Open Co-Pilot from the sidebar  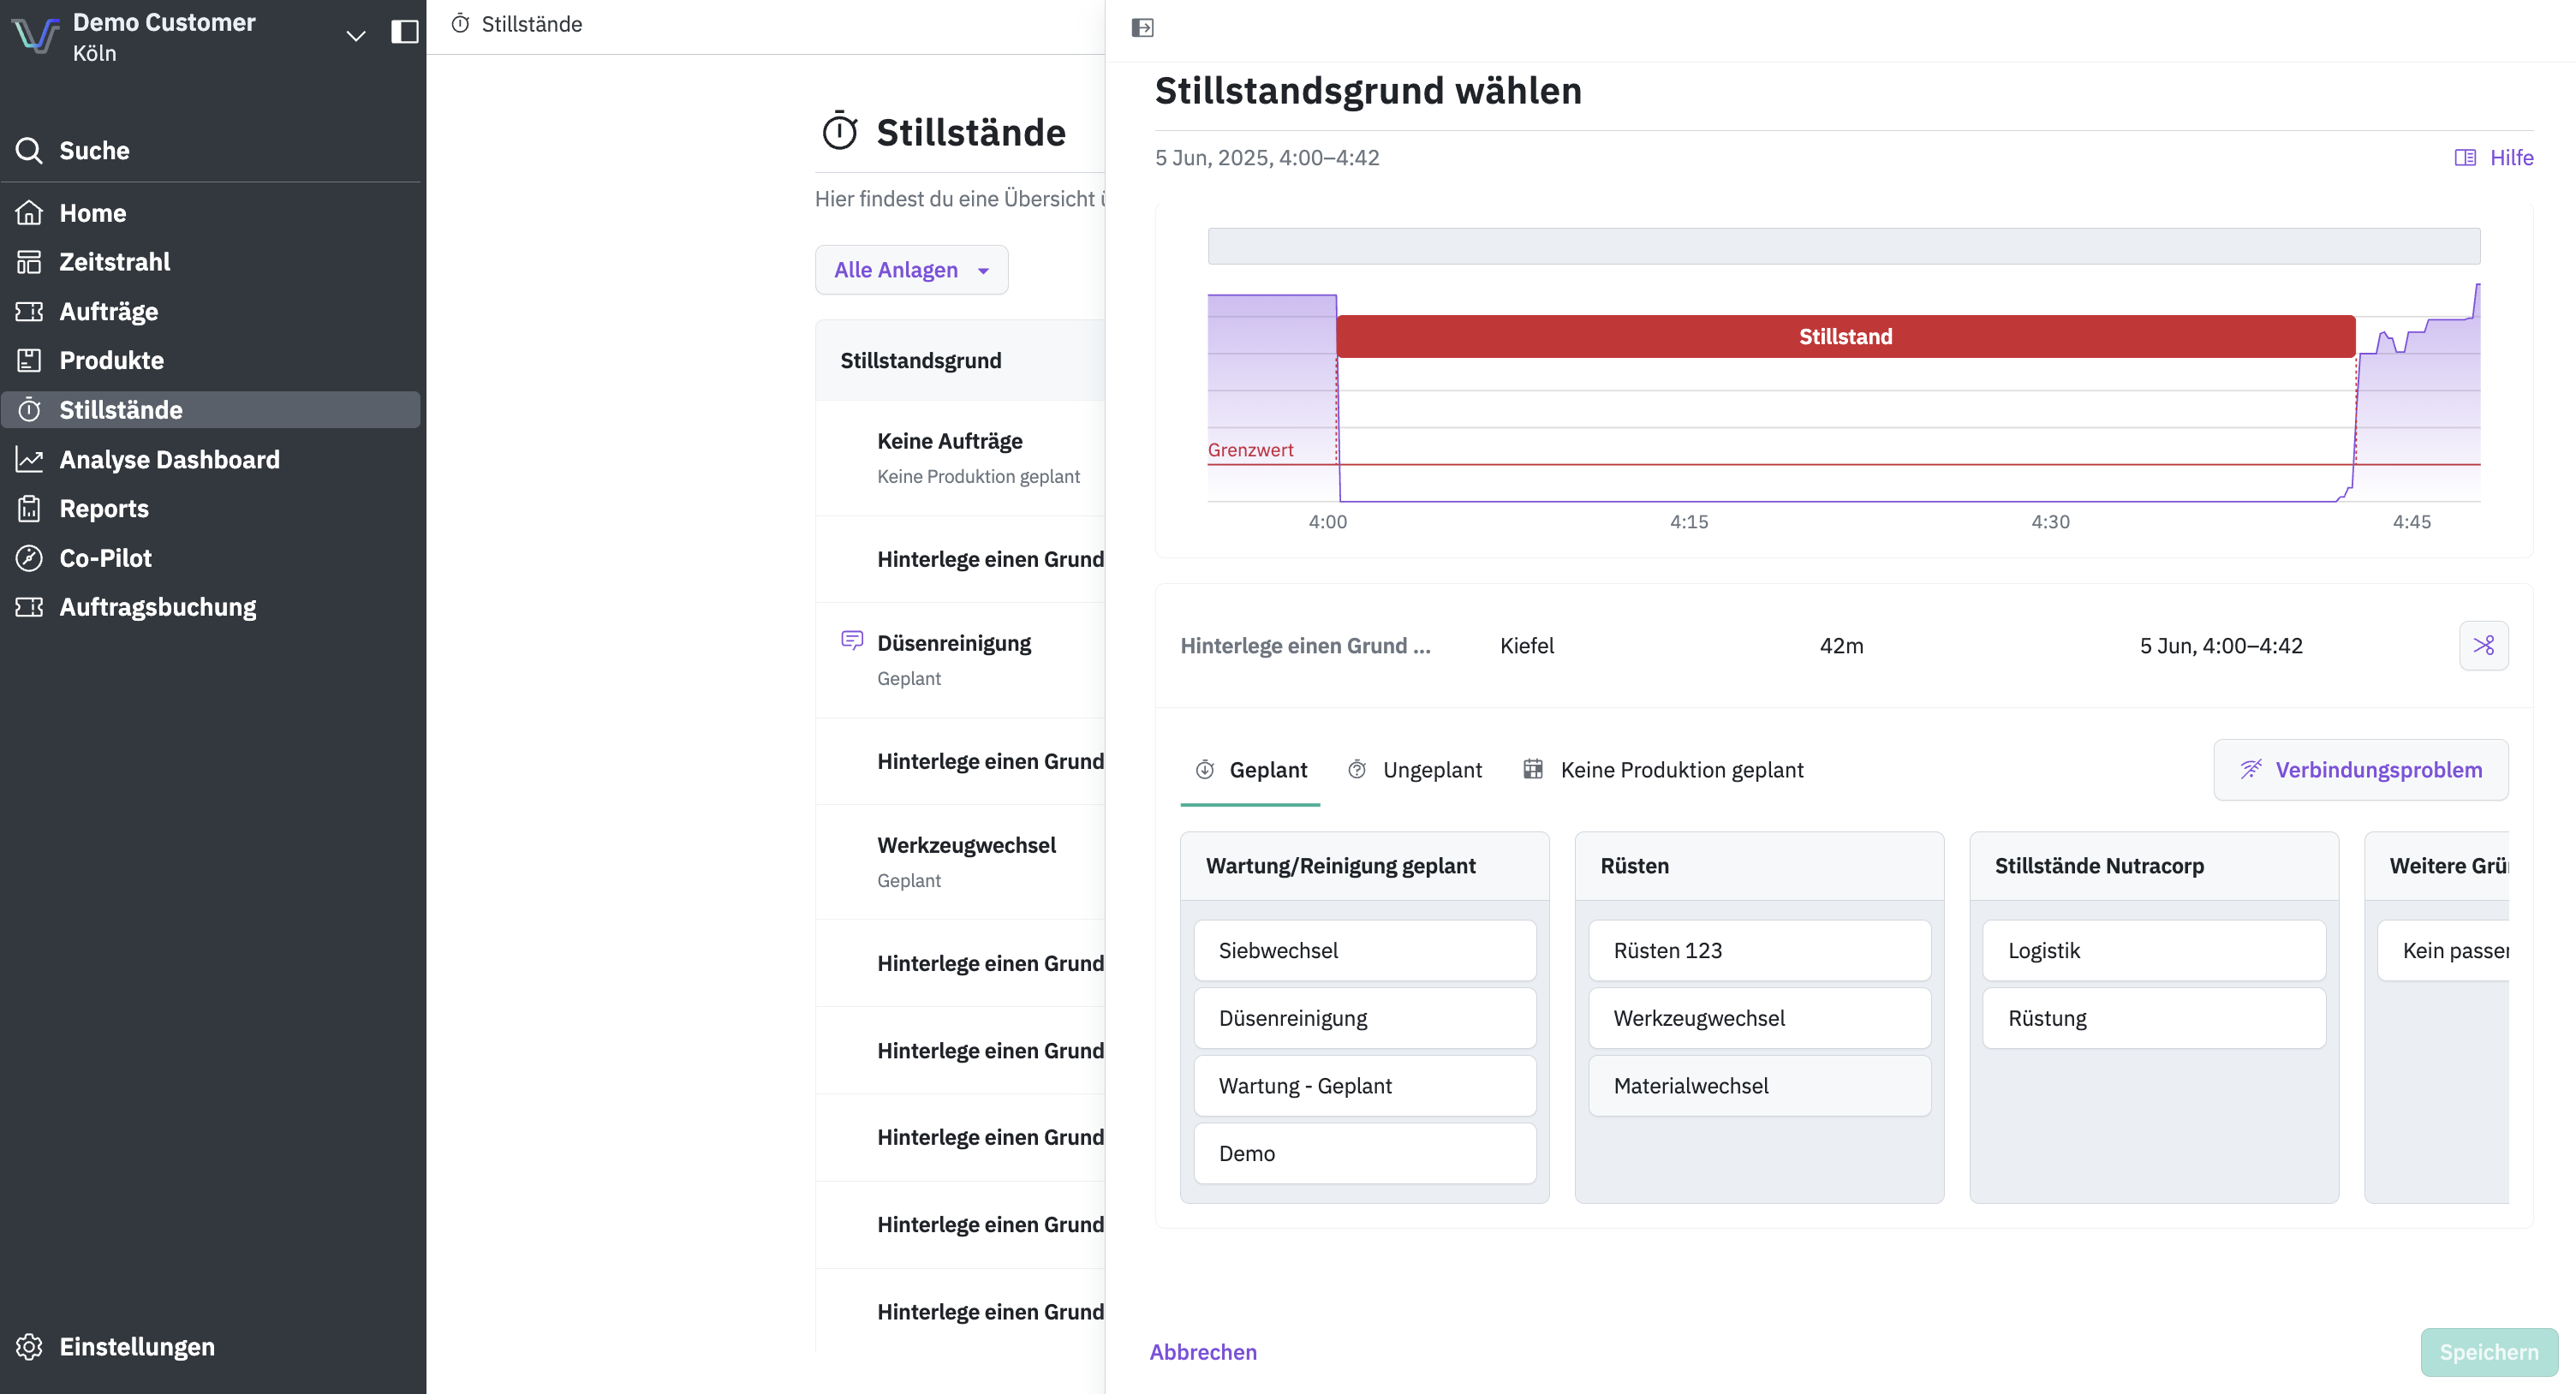click(x=105, y=558)
